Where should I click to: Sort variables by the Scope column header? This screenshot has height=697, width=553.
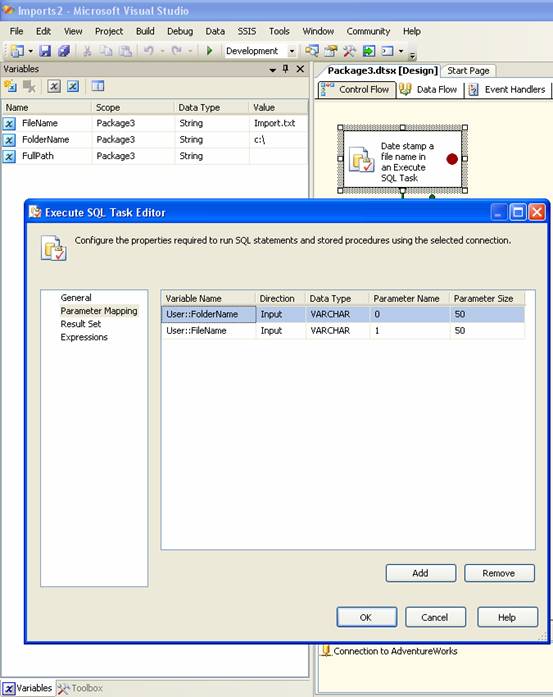[x=132, y=108]
